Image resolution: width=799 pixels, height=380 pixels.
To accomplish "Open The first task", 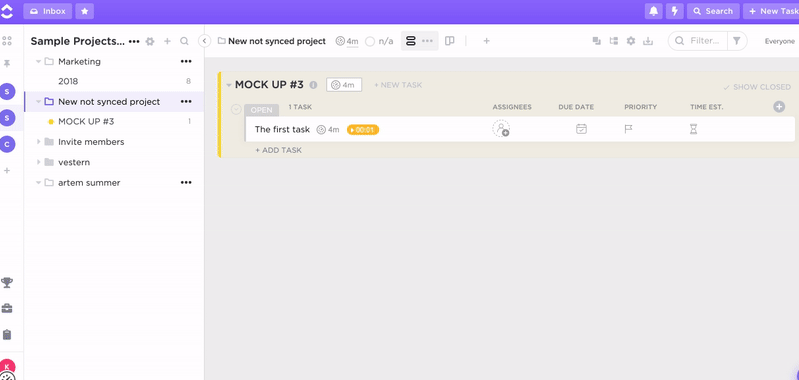I will tap(282, 129).
